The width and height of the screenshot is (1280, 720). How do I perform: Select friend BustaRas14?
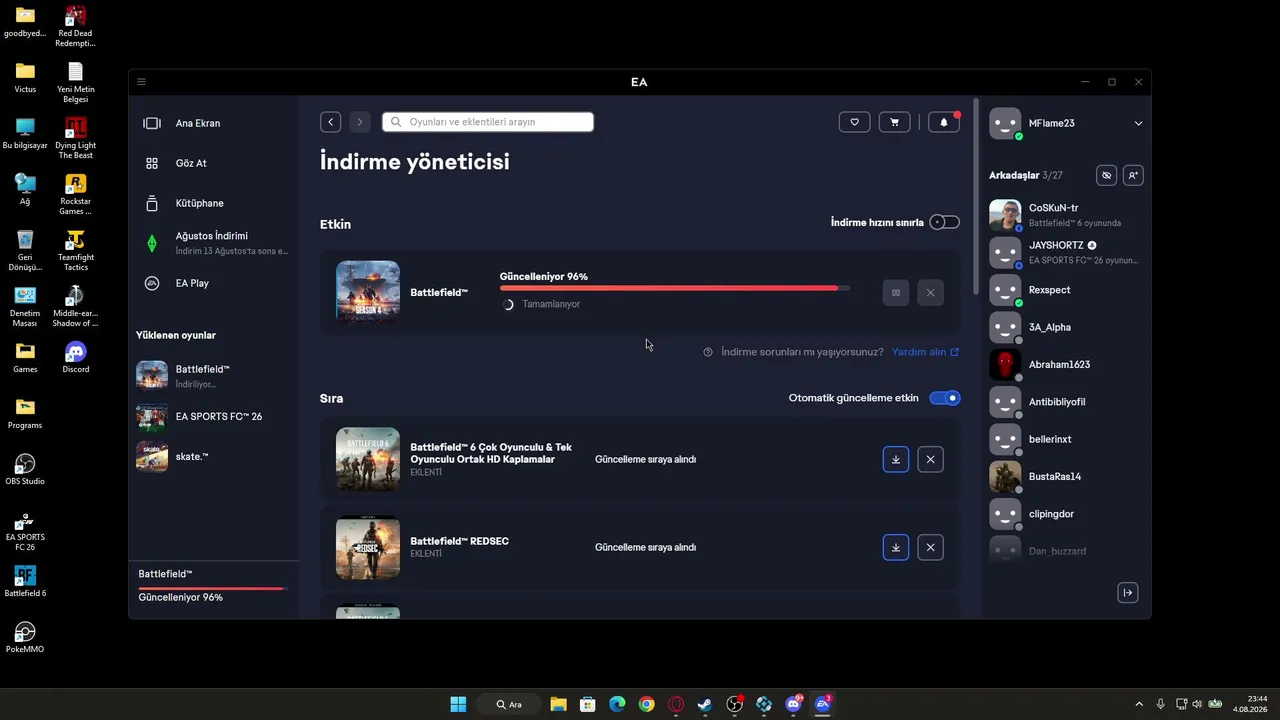[1066, 476]
